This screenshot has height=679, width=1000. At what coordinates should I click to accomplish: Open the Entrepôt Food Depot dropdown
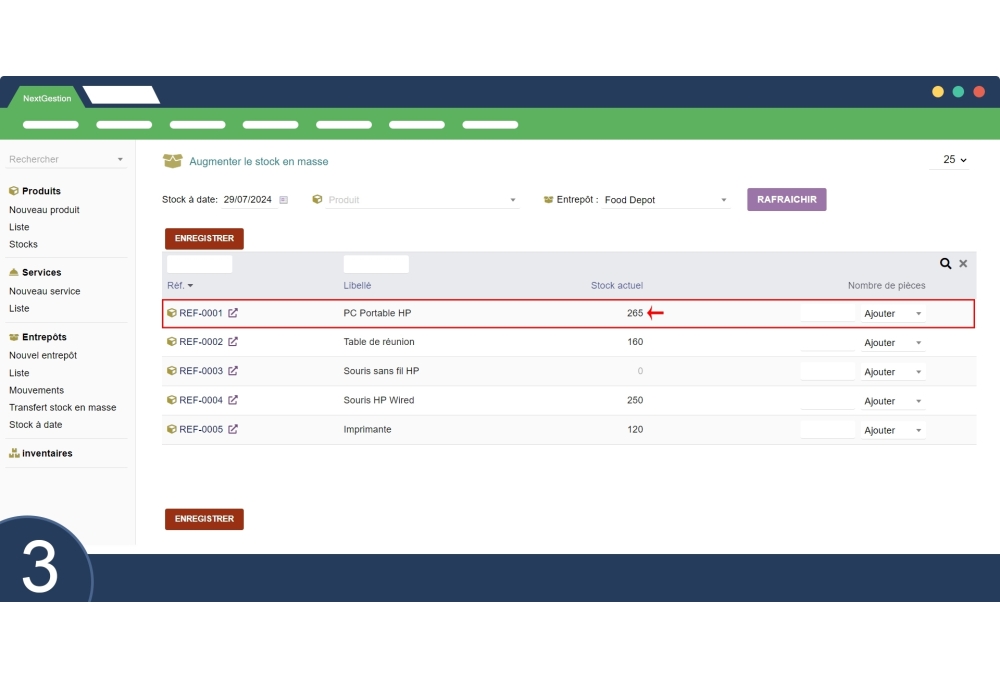[724, 200]
